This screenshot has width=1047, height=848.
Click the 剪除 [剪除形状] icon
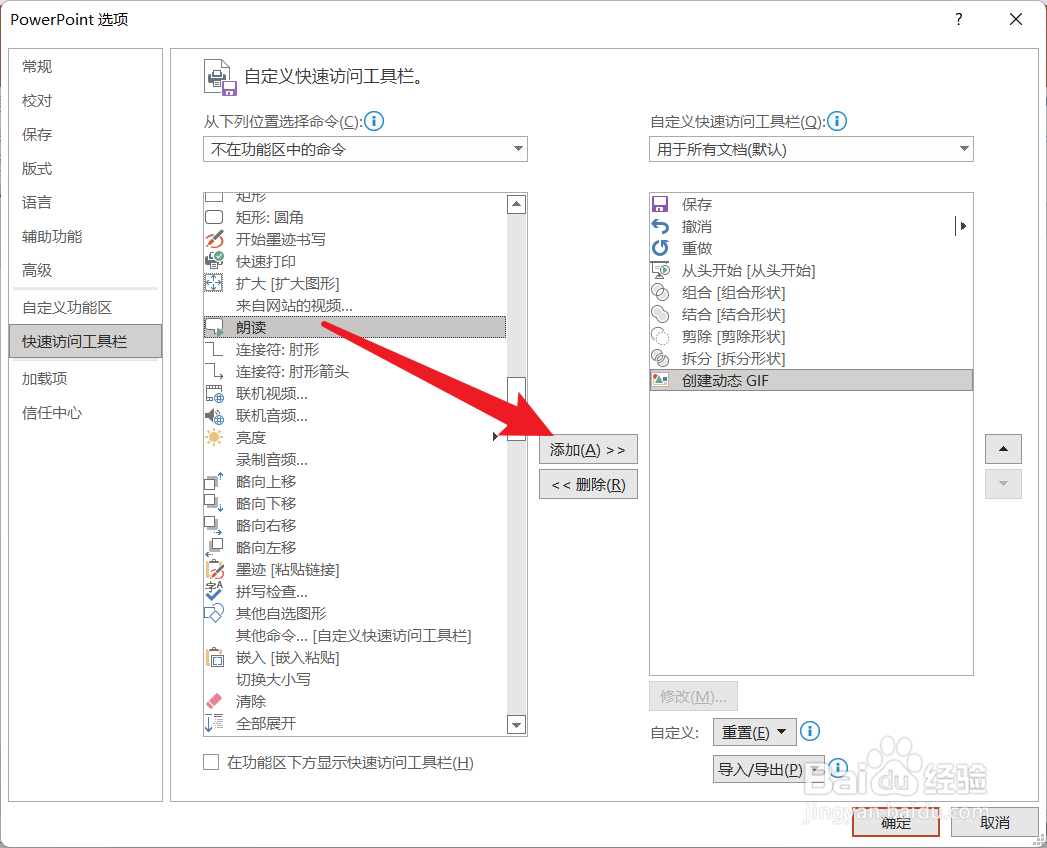[660, 337]
